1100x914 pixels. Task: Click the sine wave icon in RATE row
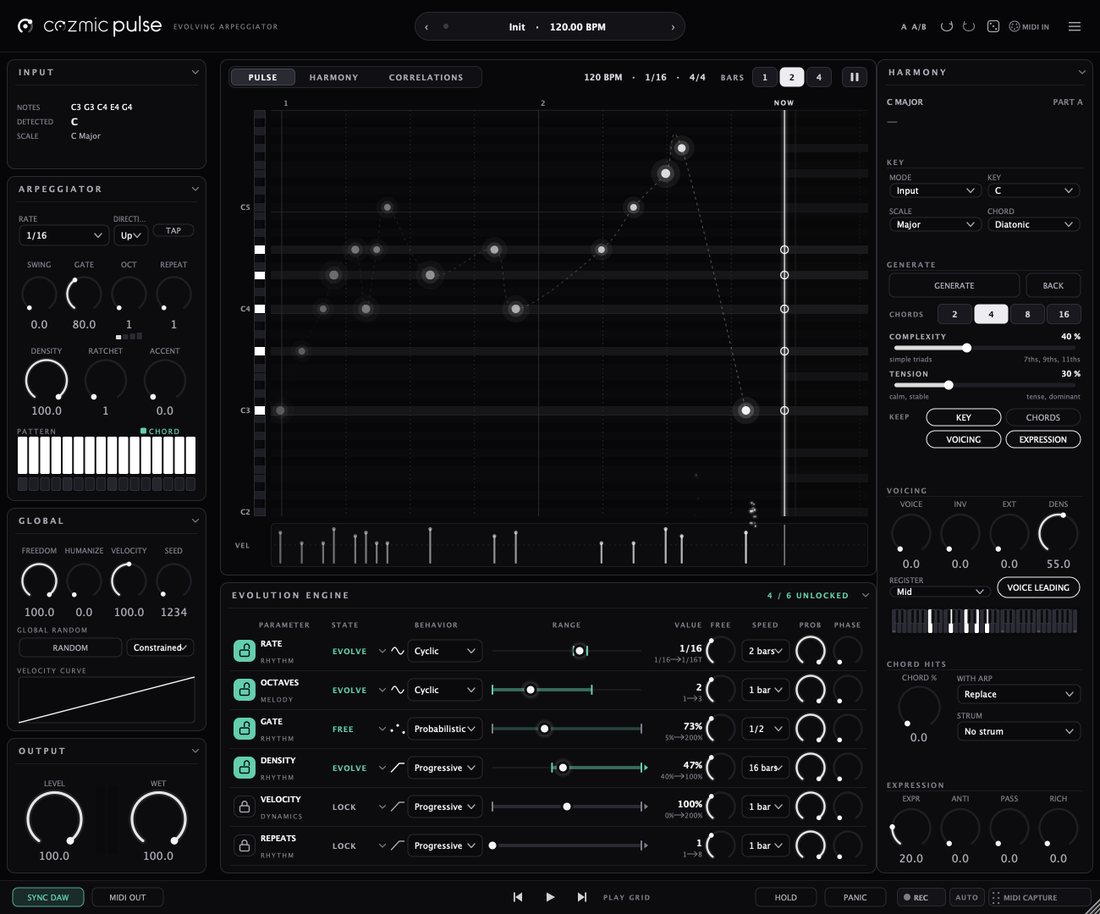(397, 651)
